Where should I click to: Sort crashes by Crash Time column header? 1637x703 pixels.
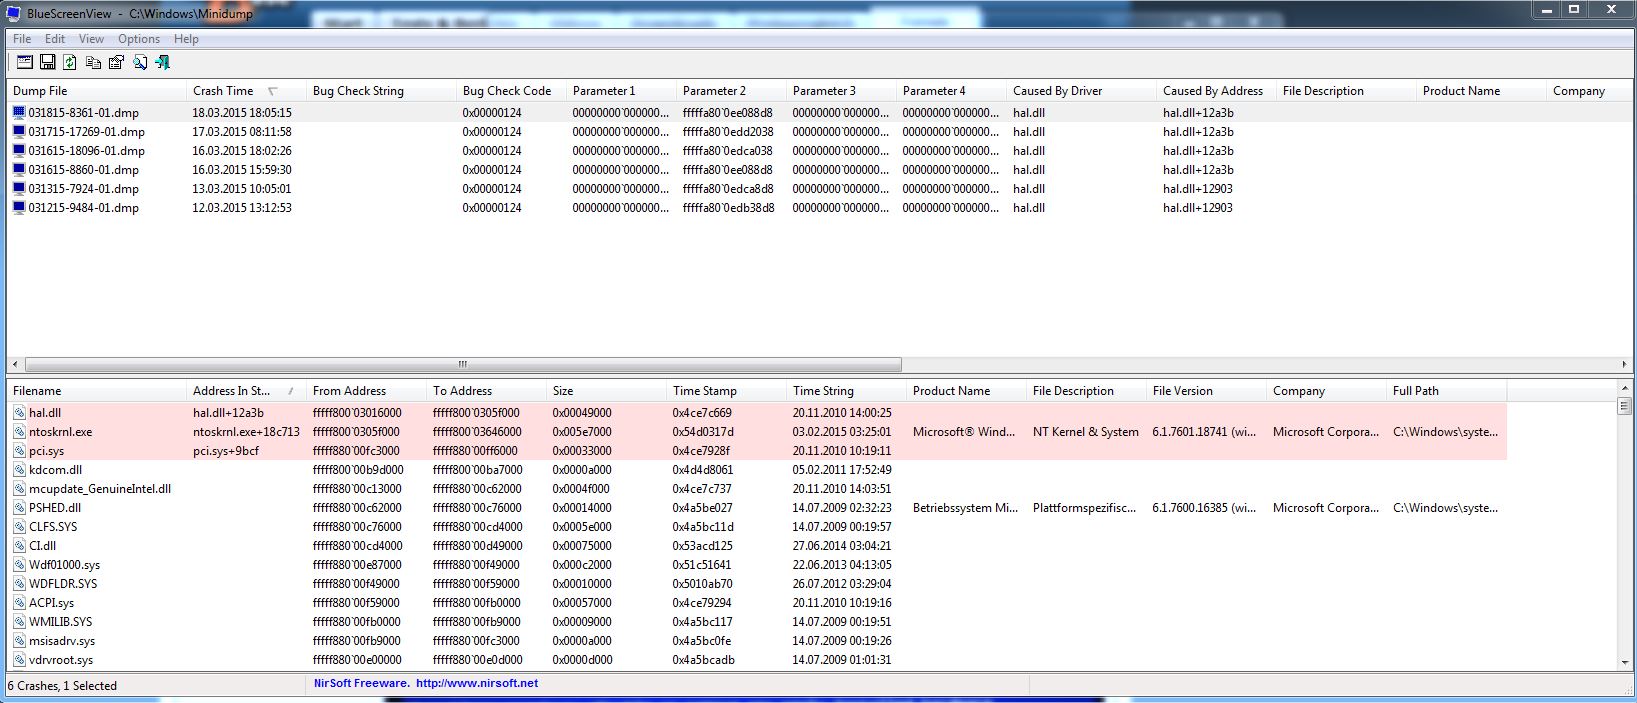[x=246, y=91]
